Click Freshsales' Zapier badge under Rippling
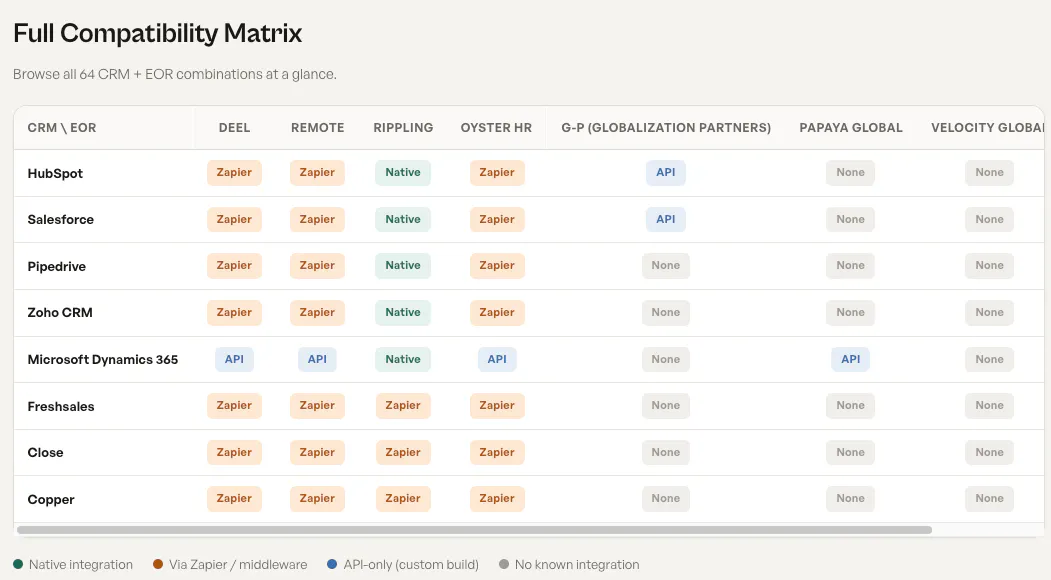Screen dimensions: 1051x580 pos(403,406)
